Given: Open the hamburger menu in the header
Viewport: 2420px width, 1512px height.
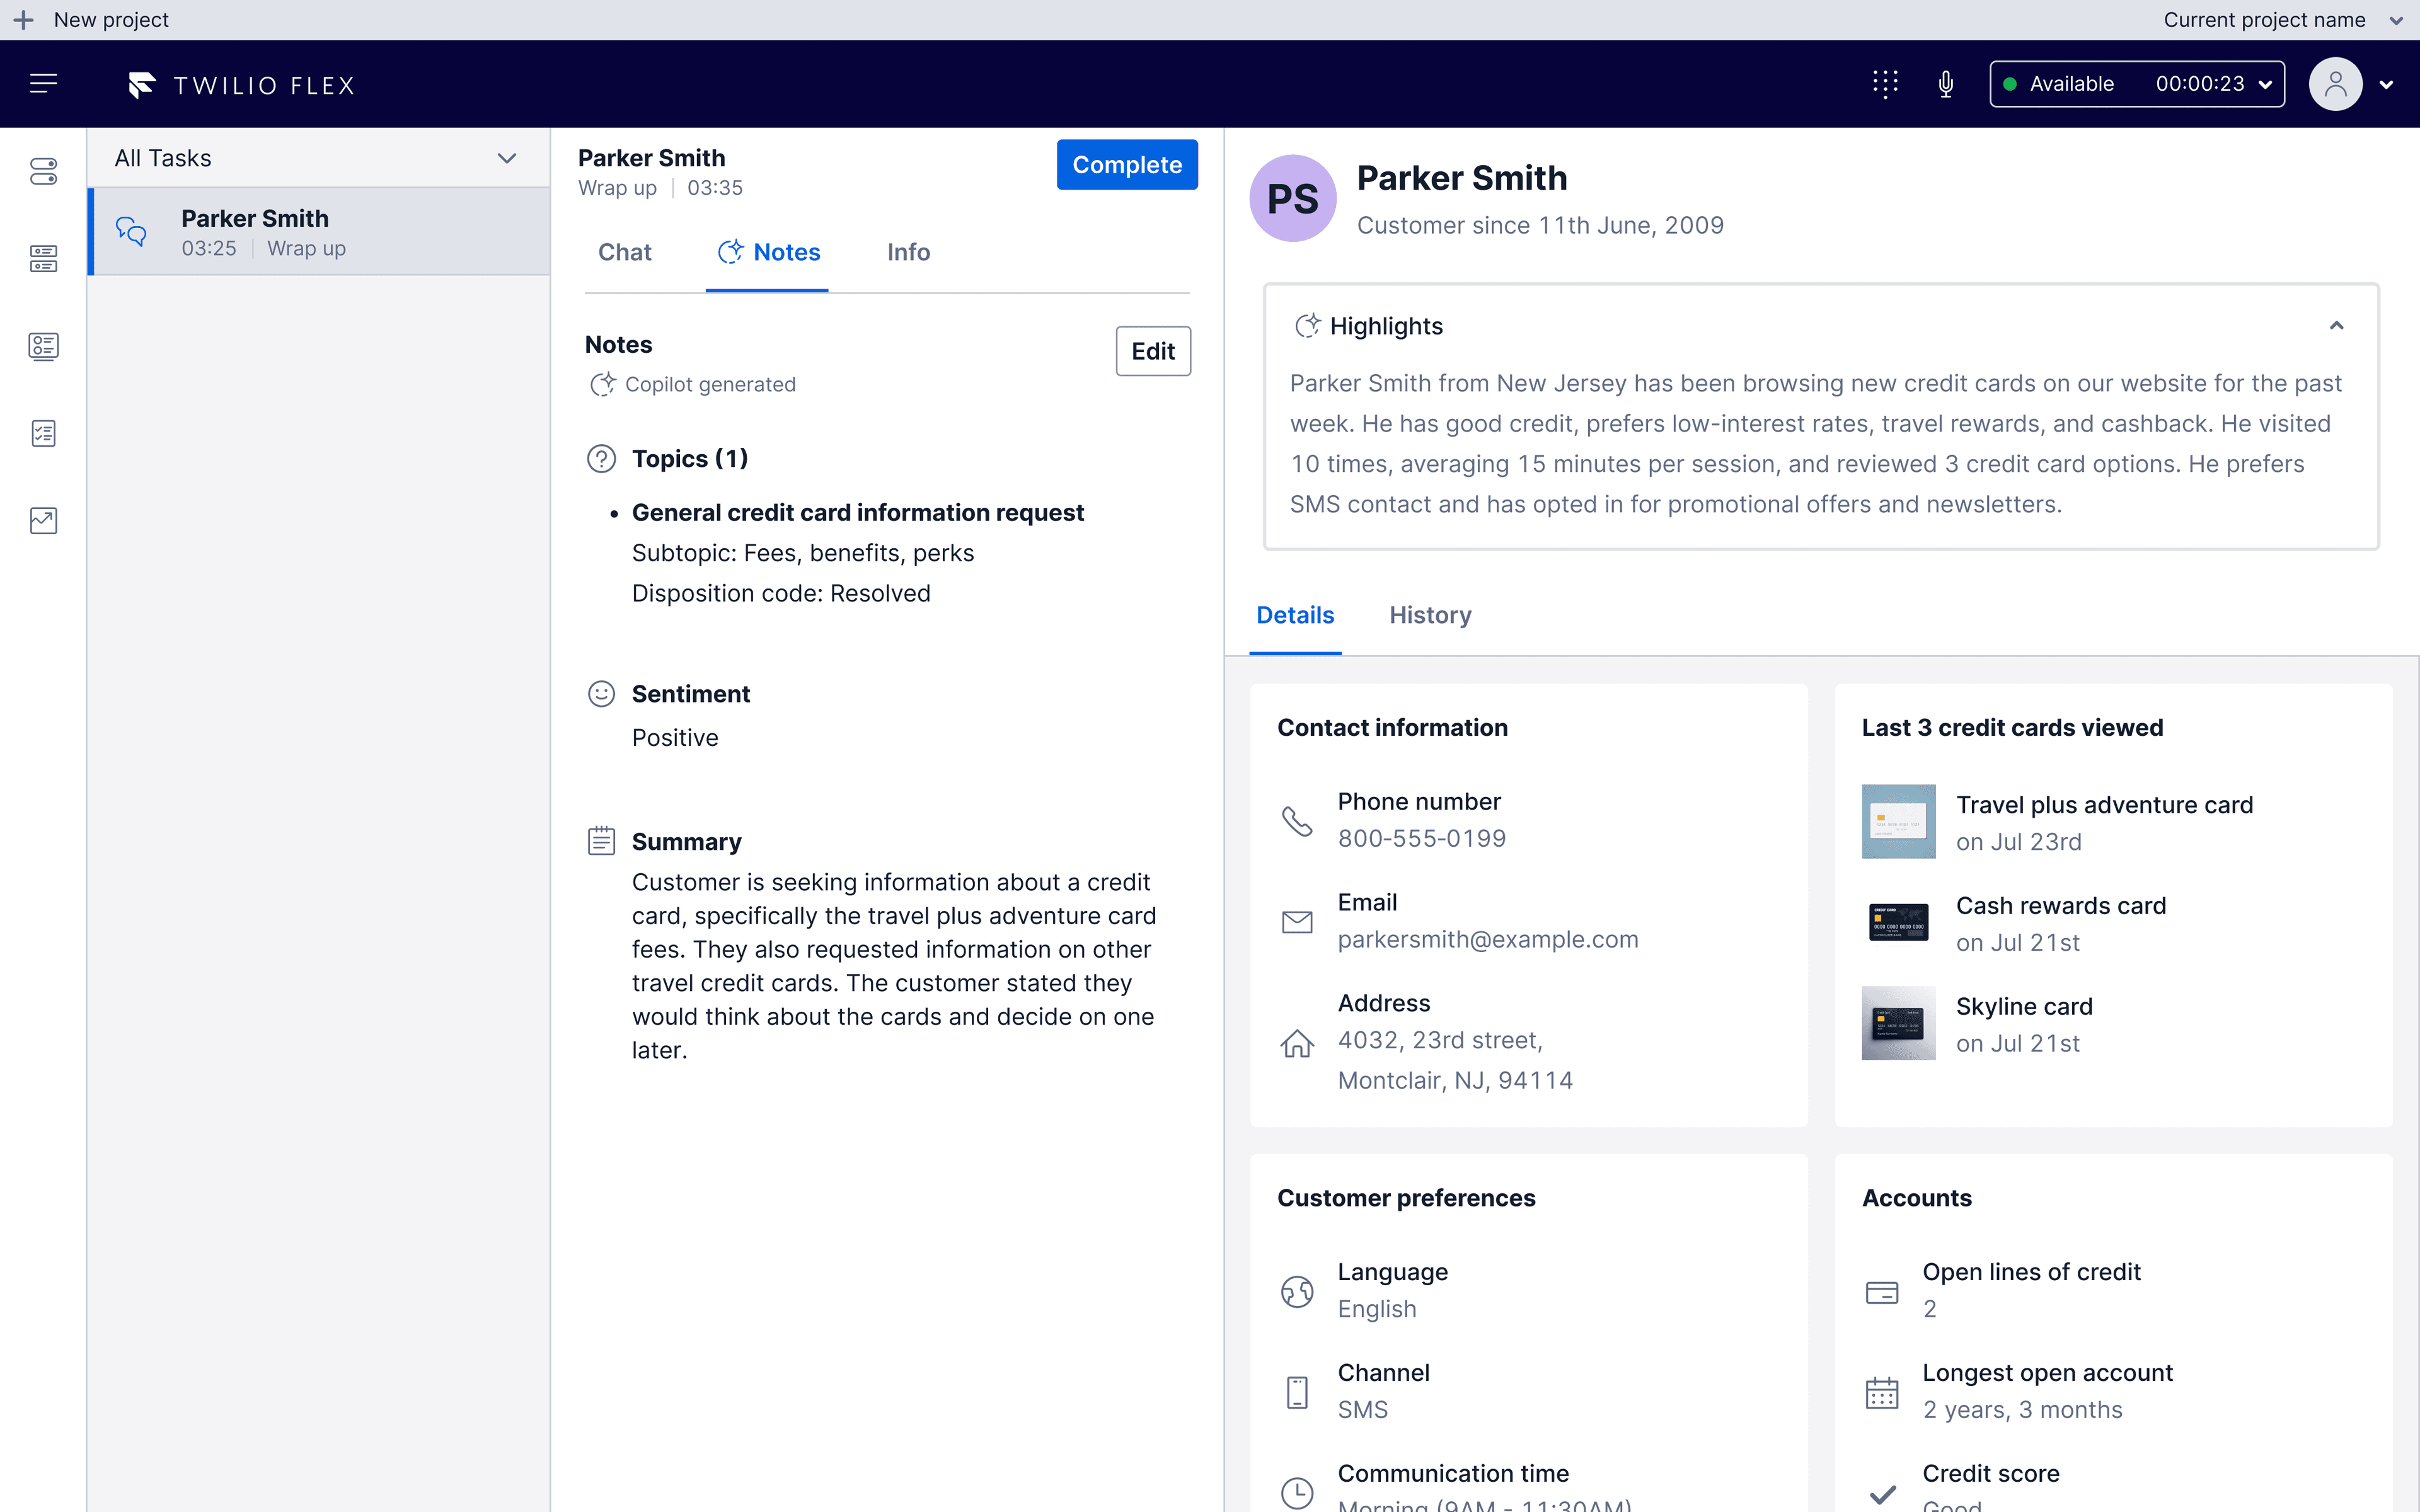Looking at the screenshot, I should tap(43, 84).
